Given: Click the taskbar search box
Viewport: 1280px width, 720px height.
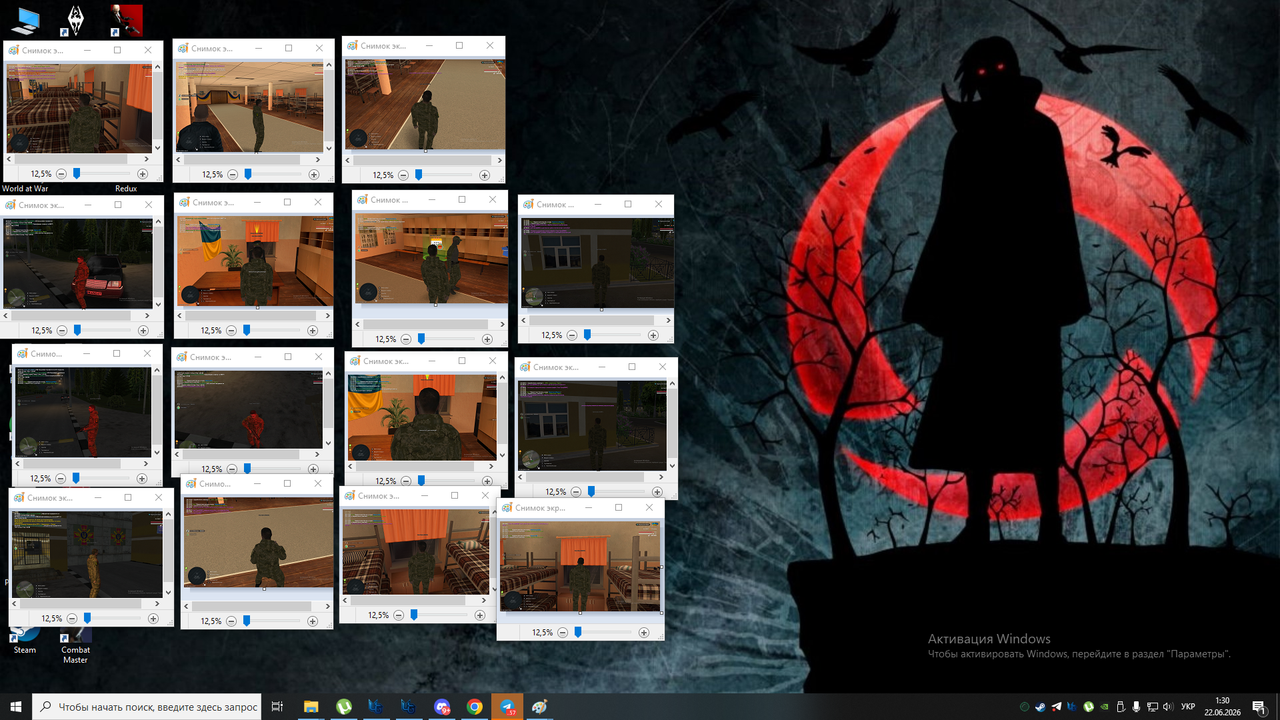Looking at the screenshot, I should click(146, 706).
